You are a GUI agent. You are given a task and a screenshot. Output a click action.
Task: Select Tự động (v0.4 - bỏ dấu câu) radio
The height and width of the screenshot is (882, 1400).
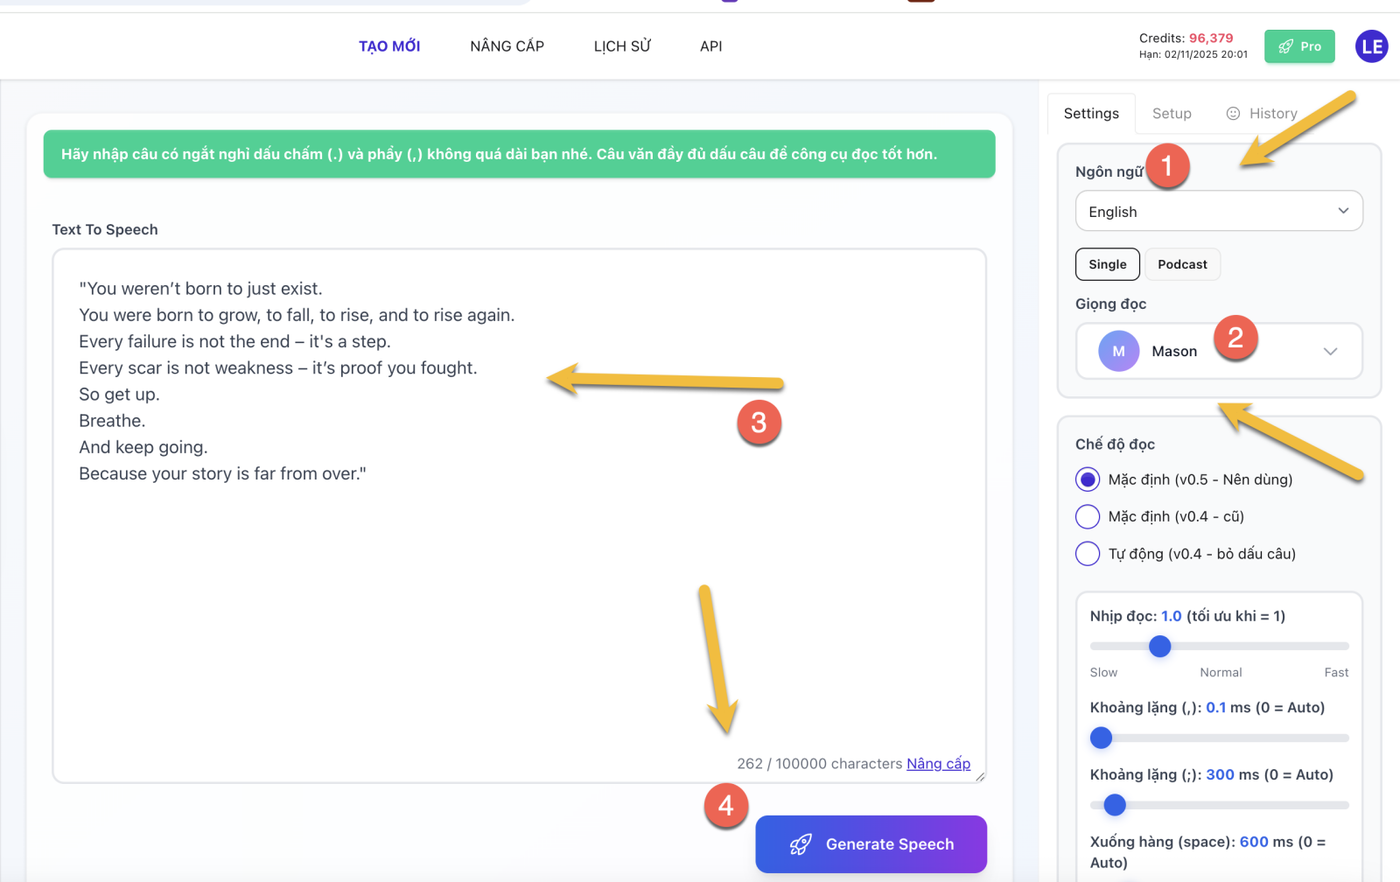1087,553
